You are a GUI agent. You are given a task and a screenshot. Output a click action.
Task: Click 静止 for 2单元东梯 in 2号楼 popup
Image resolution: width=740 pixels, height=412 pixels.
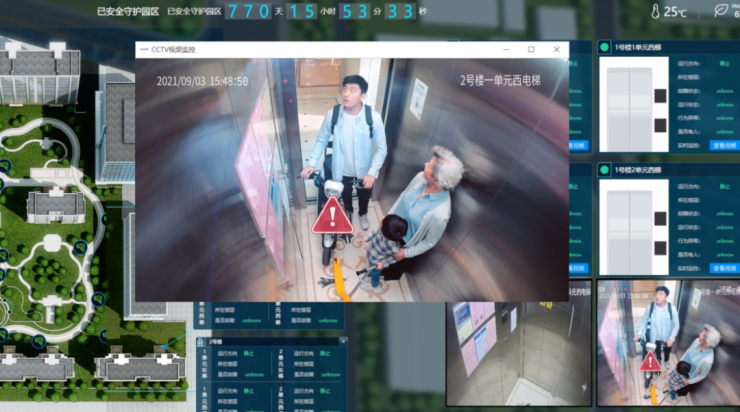tap(325, 353)
